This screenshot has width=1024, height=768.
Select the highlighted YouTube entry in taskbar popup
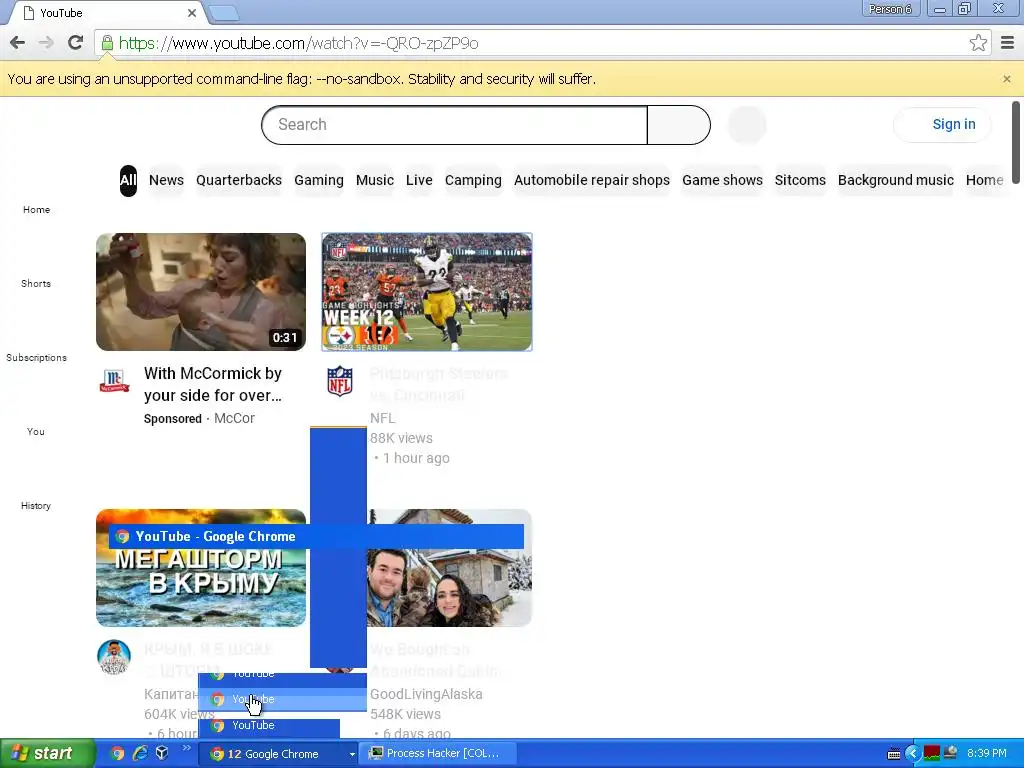point(282,699)
